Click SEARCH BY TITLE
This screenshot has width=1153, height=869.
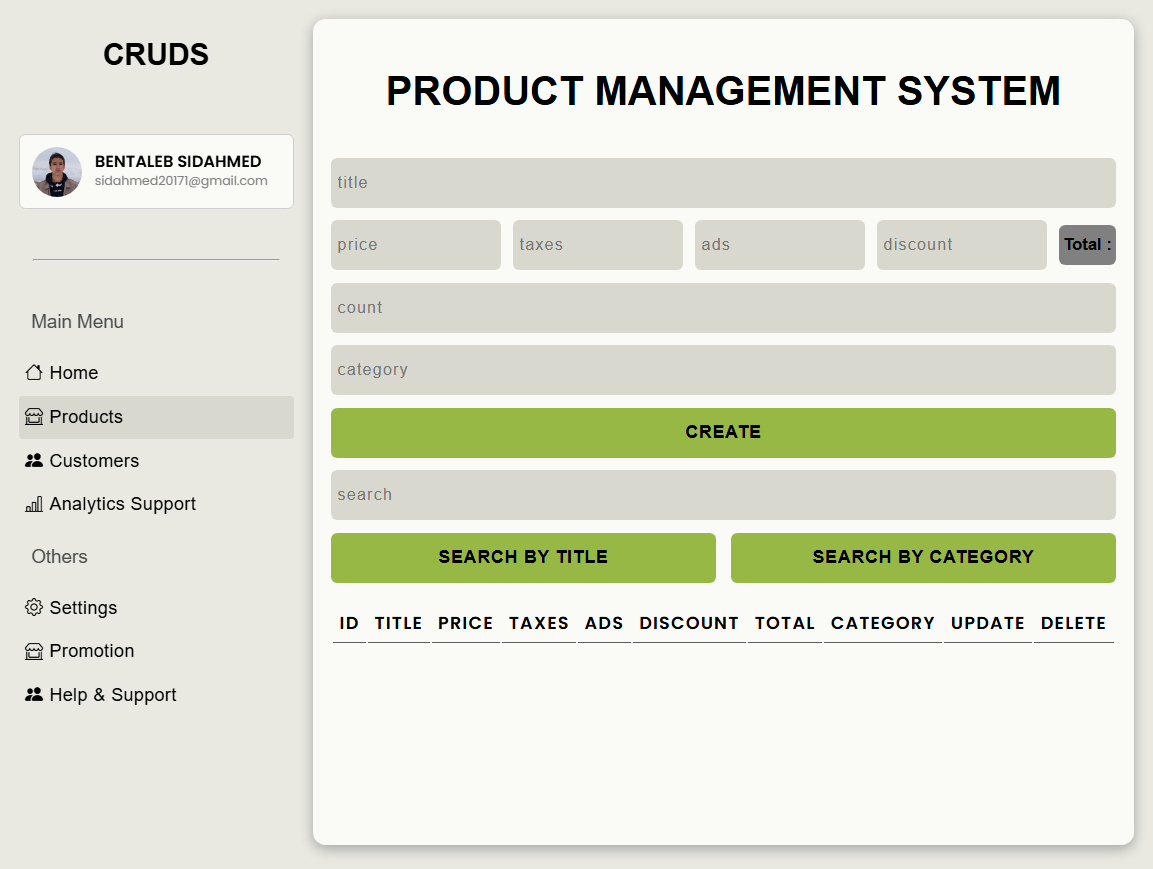[x=523, y=557]
